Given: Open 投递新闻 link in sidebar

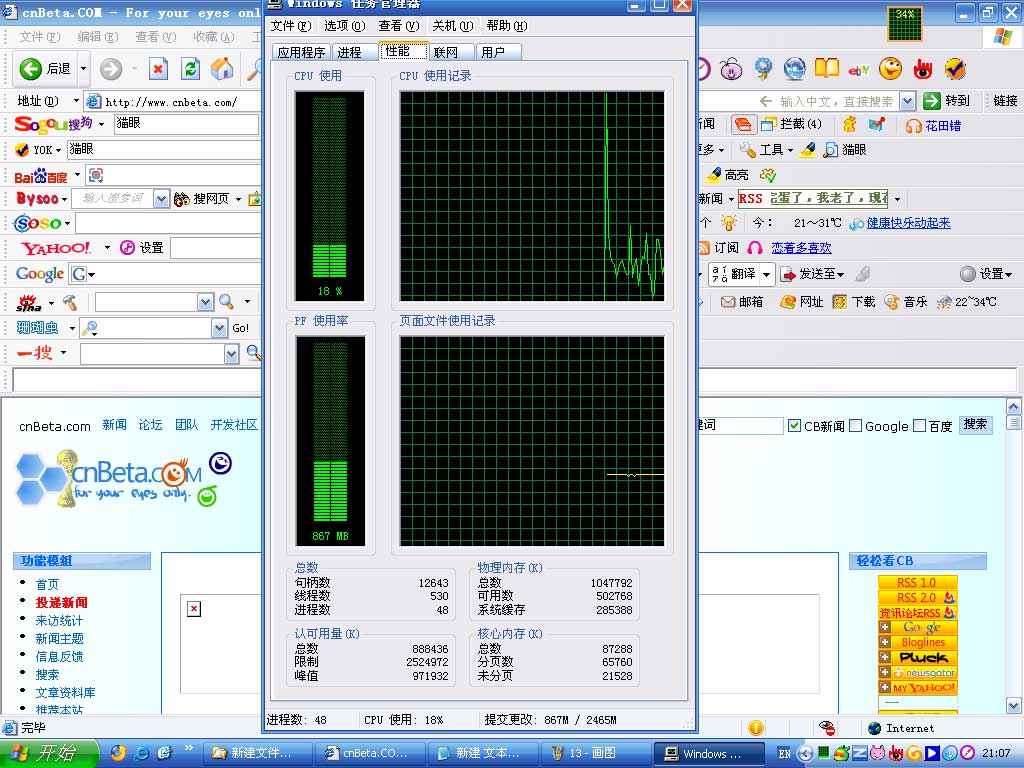Looking at the screenshot, I should click(61, 603).
